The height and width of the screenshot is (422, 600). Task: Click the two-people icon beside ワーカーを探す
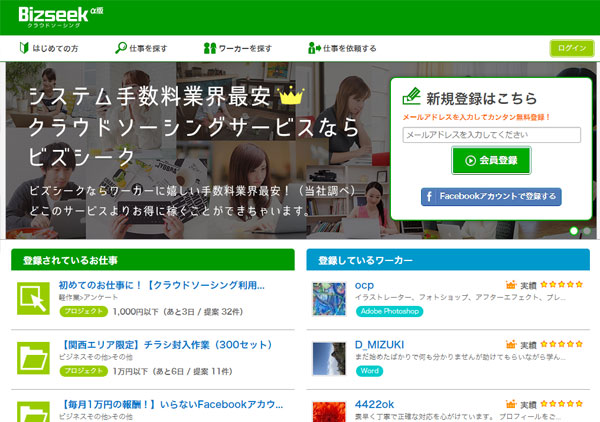pos(210,48)
